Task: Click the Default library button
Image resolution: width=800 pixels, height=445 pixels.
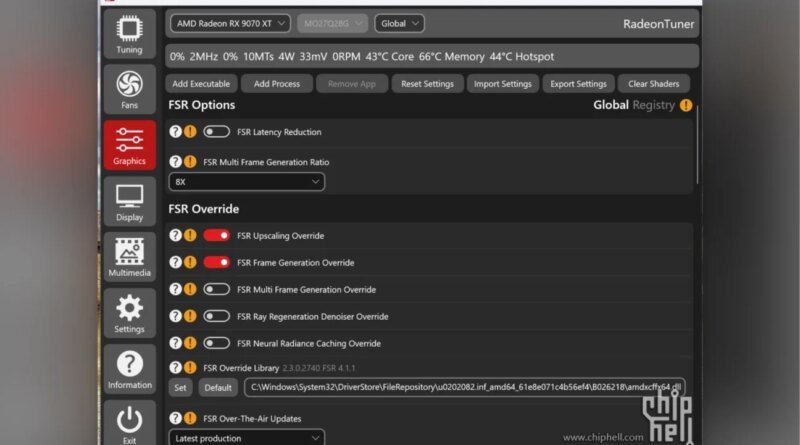Action: [x=218, y=387]
